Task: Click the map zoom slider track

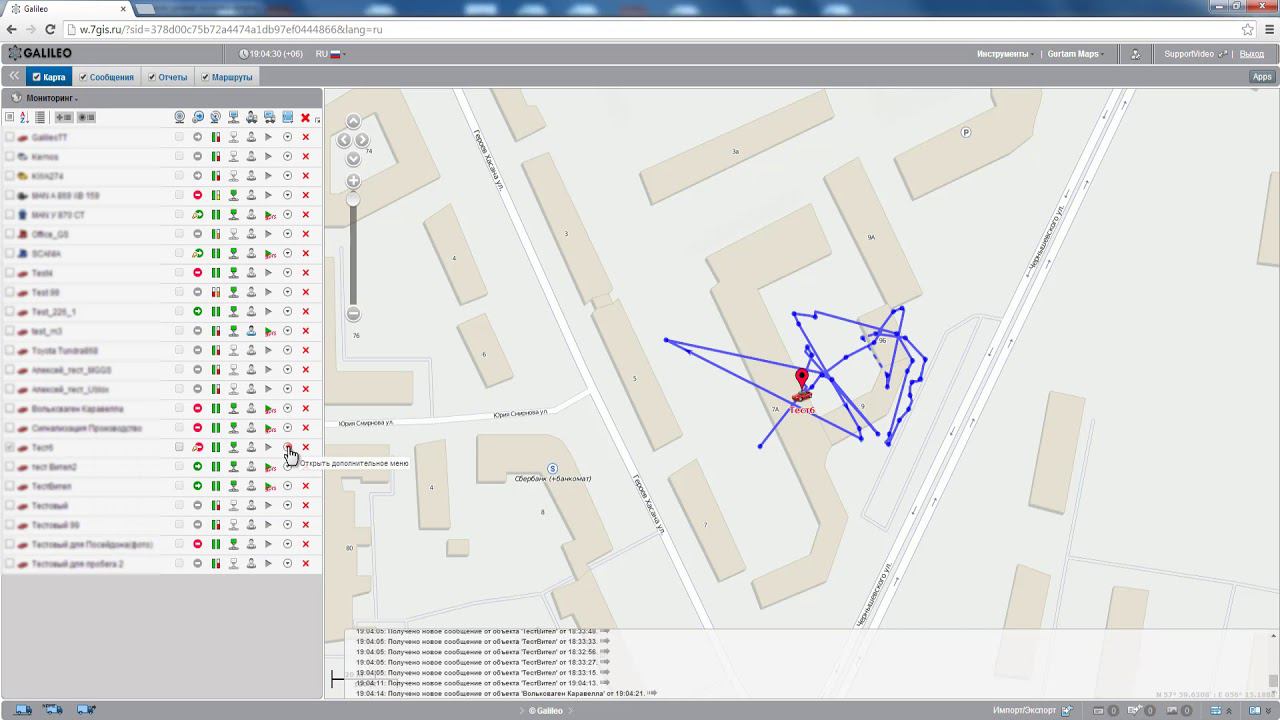Action: point(353,260)
